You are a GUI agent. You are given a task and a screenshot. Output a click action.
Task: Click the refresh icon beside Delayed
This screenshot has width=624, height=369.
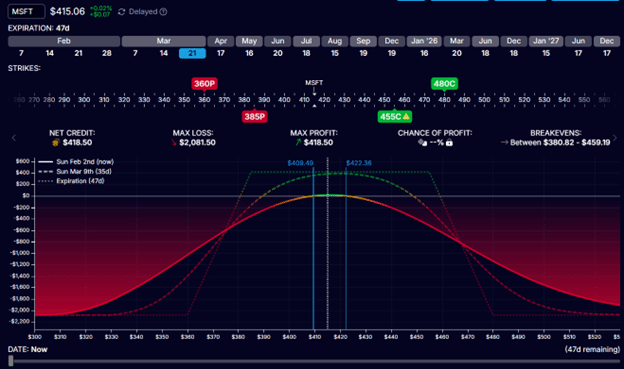[x=122, y=12]
